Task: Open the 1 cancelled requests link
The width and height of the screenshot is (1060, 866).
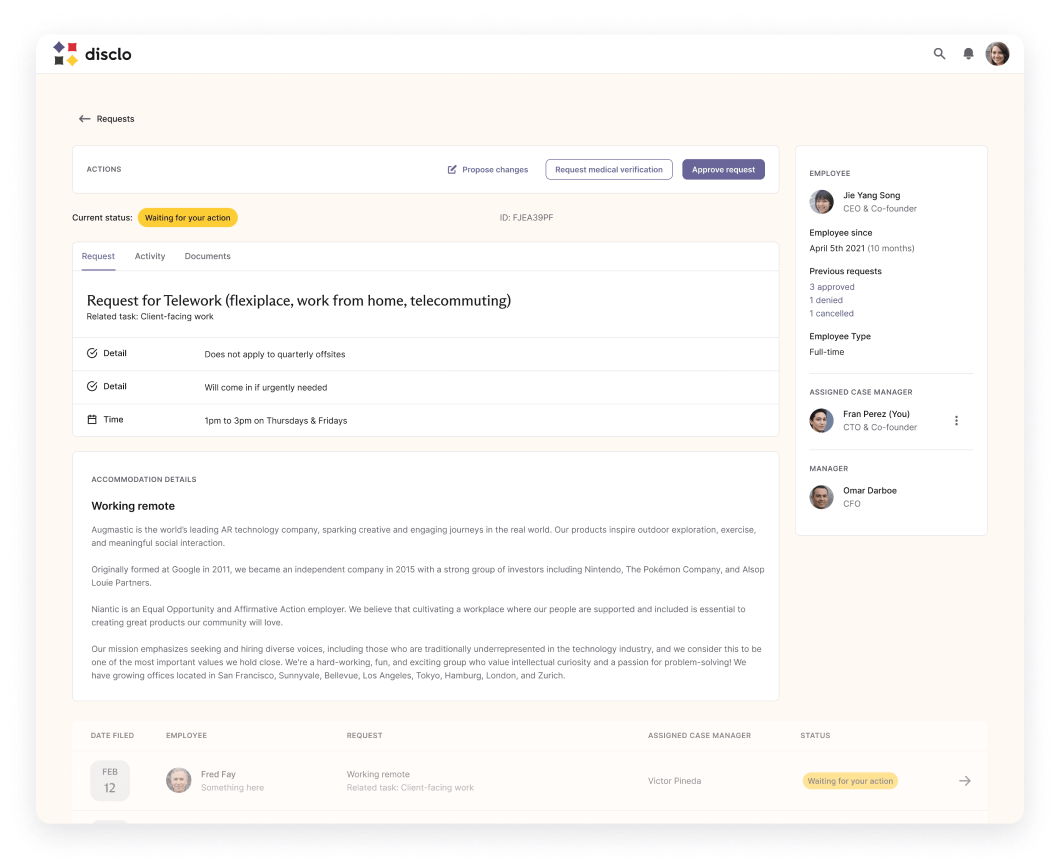Action: 831,314
